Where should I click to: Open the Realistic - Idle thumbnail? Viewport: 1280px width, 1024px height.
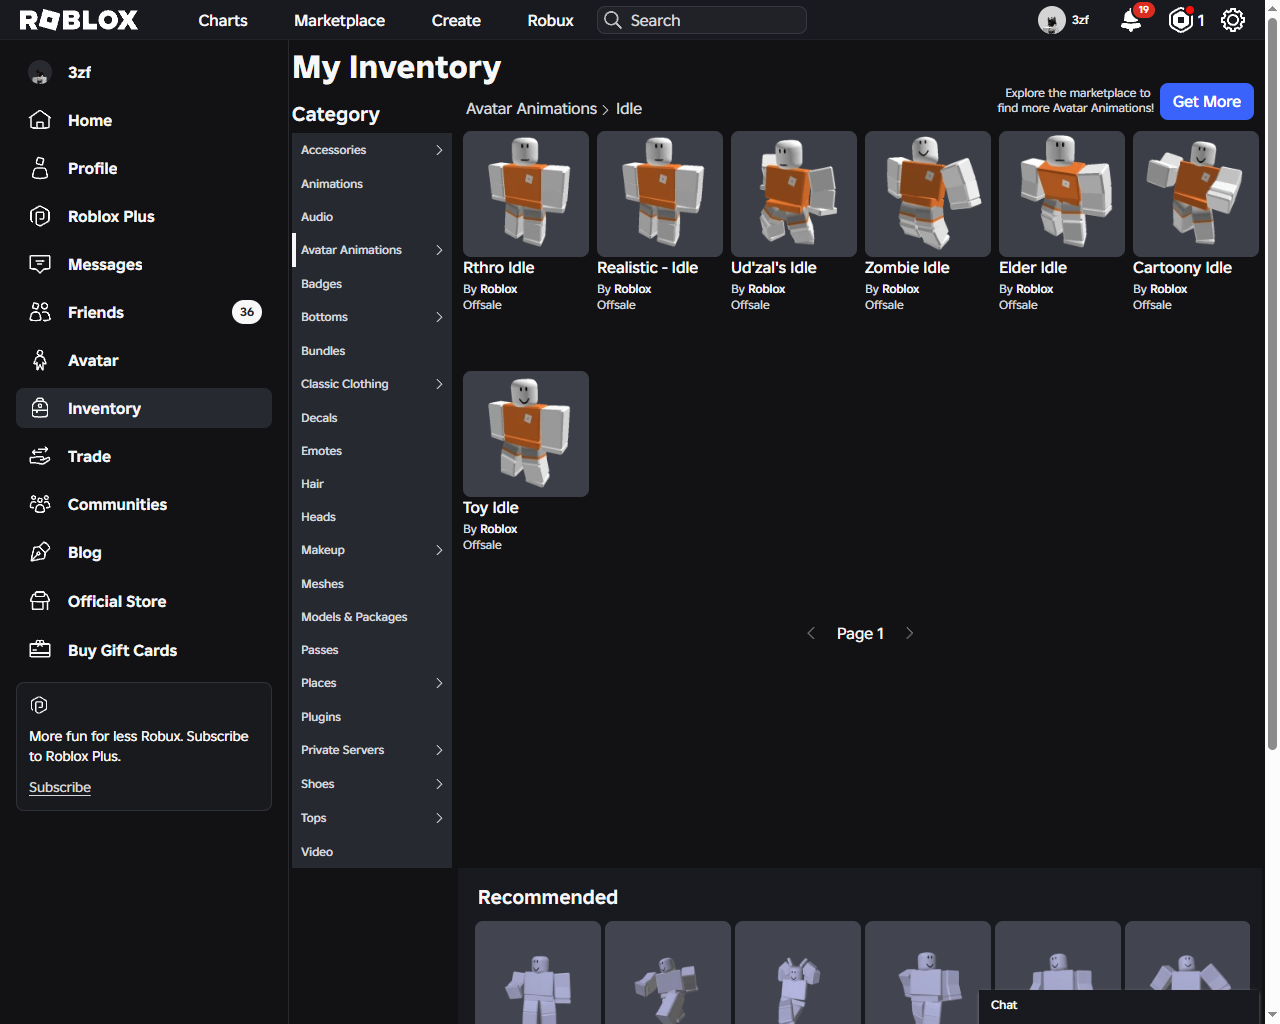pyautogui.click(x=660, y=194)
